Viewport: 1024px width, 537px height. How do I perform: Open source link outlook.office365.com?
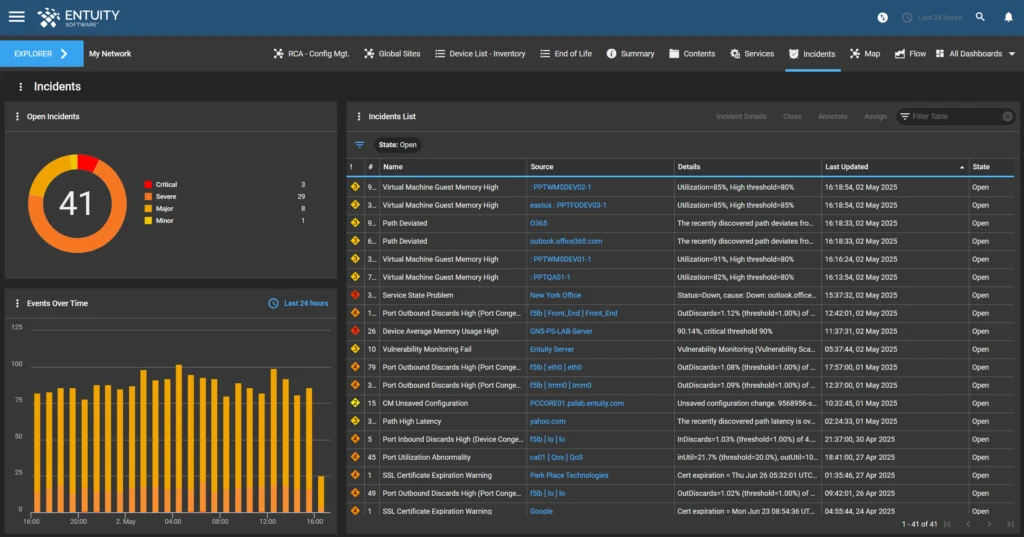point(566,241)
